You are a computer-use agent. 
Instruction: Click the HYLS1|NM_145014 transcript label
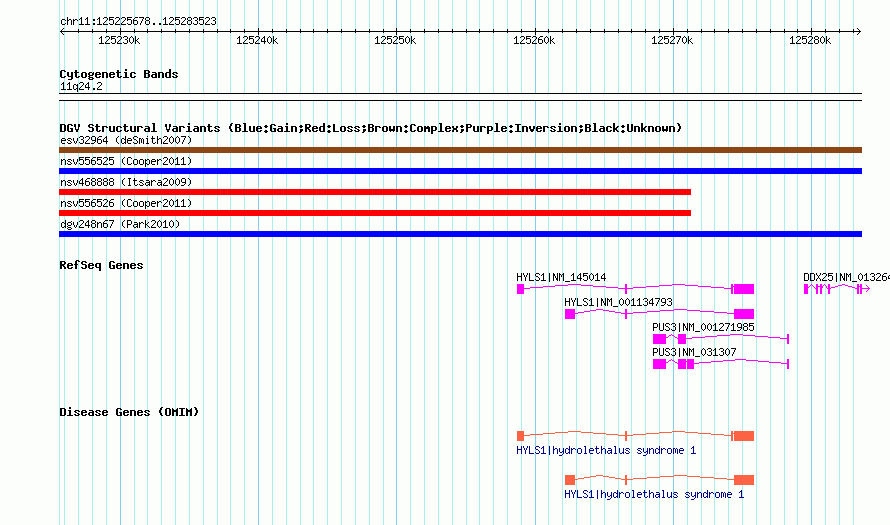561,277
